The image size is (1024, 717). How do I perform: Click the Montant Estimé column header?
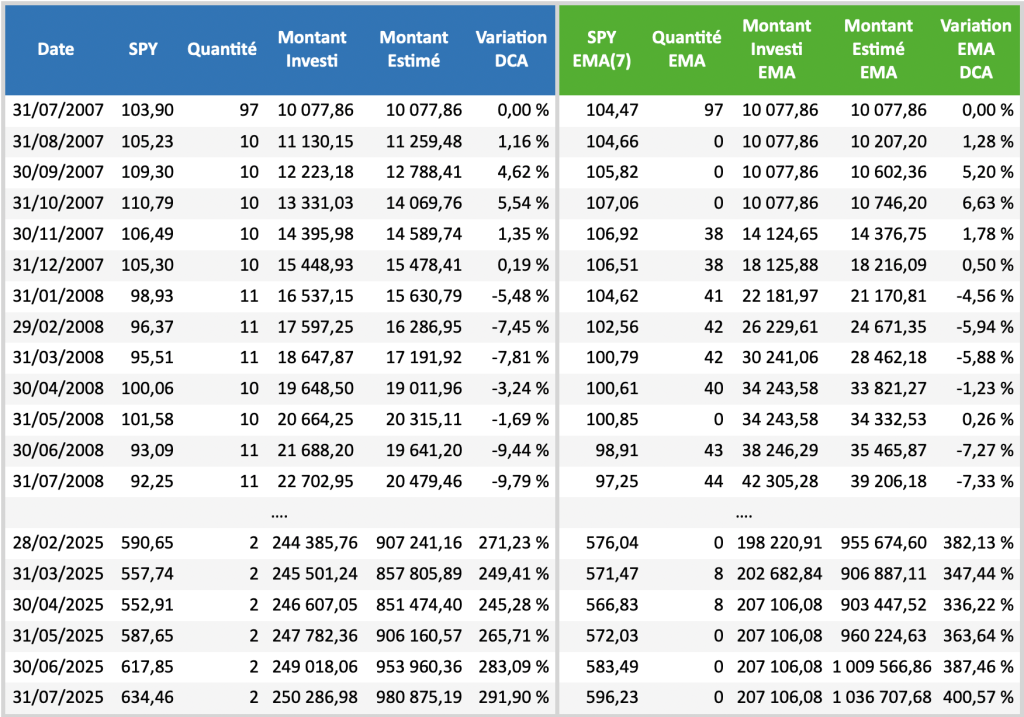pyautogui.click(x=414, y=50)
